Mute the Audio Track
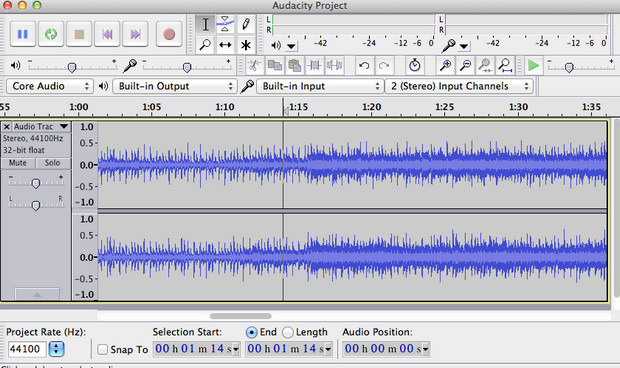The width and height of the screenshot is (620, 368). [x=18, y=163]
